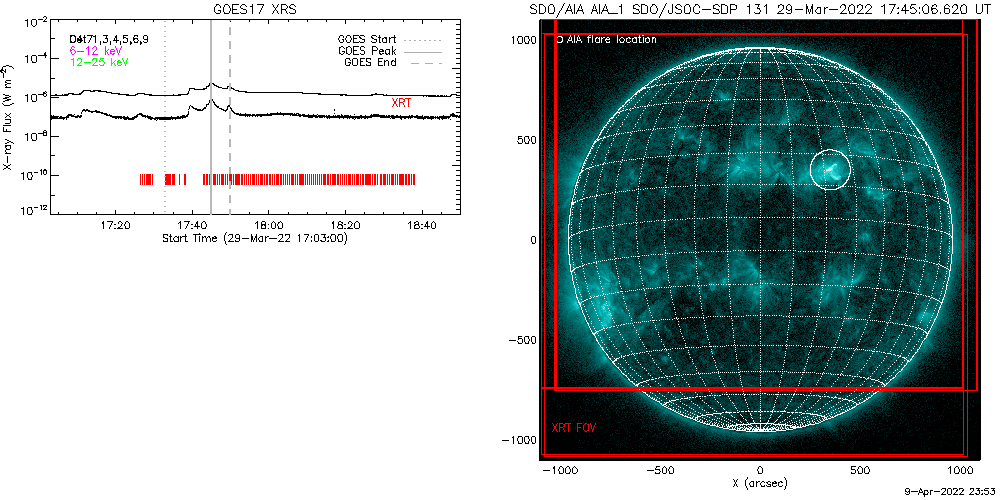The height and width of the screenshot is (500, 1000).
Task: Click the 'XRT FOV' red label
Action: (573, 427)
